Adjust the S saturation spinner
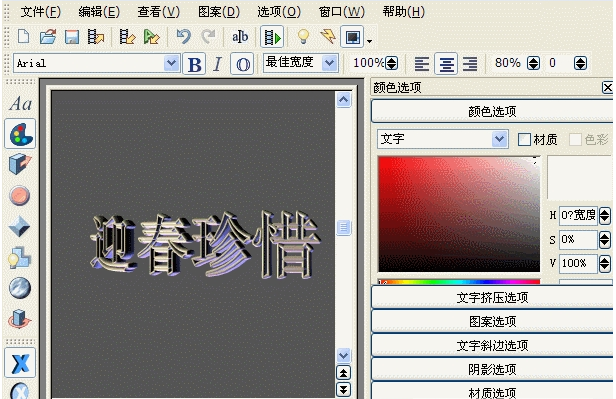Image resolution: width=616 pixels, height=399 pixels. pos(605,240)
